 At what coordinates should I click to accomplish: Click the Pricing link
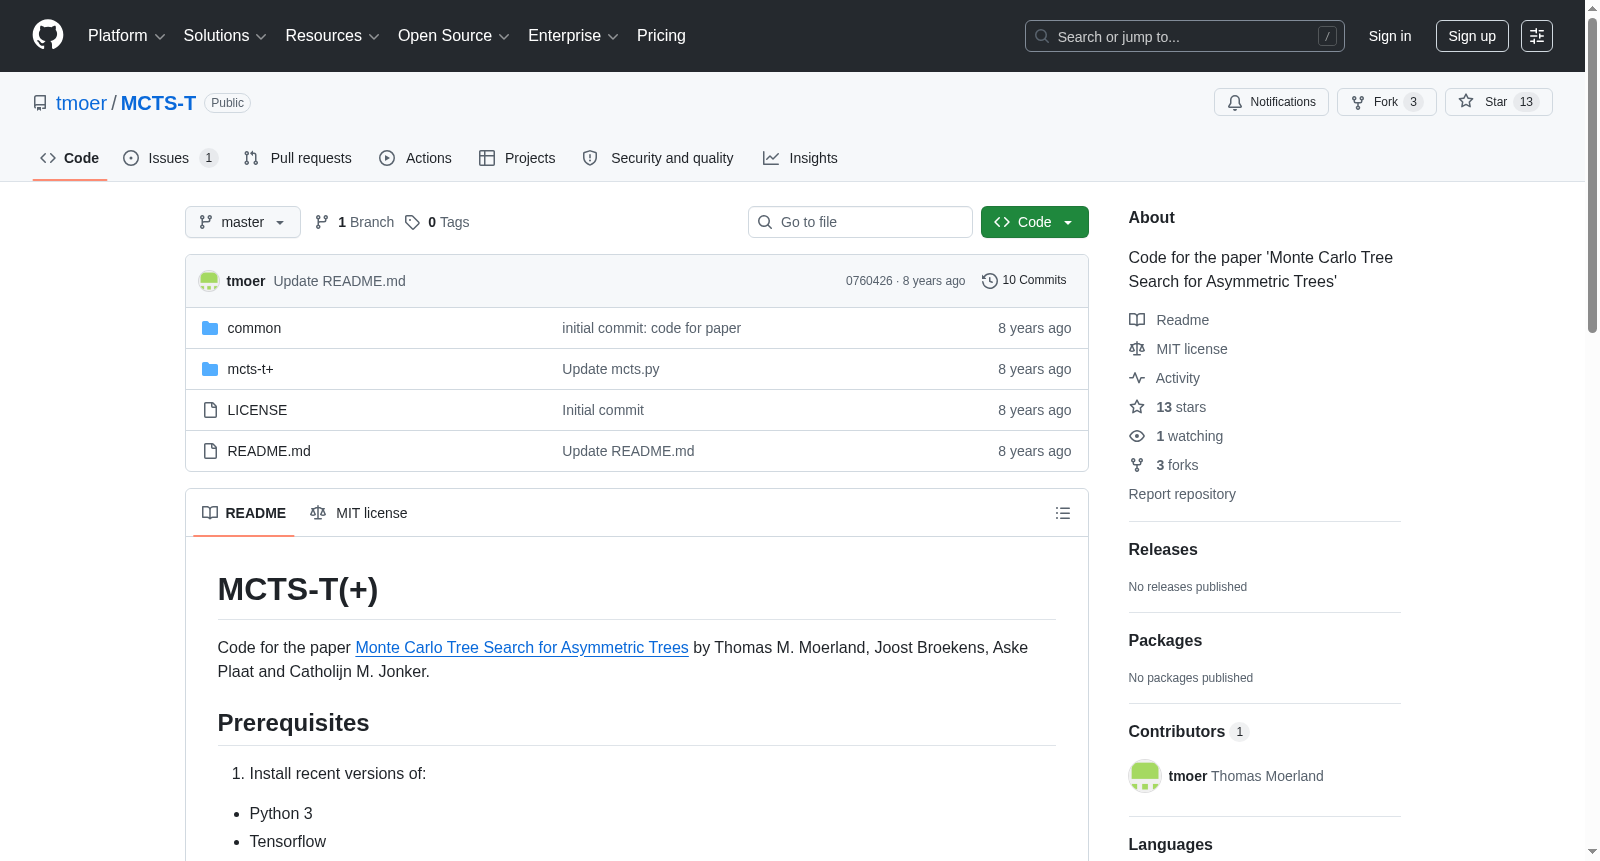coord(661,36)
